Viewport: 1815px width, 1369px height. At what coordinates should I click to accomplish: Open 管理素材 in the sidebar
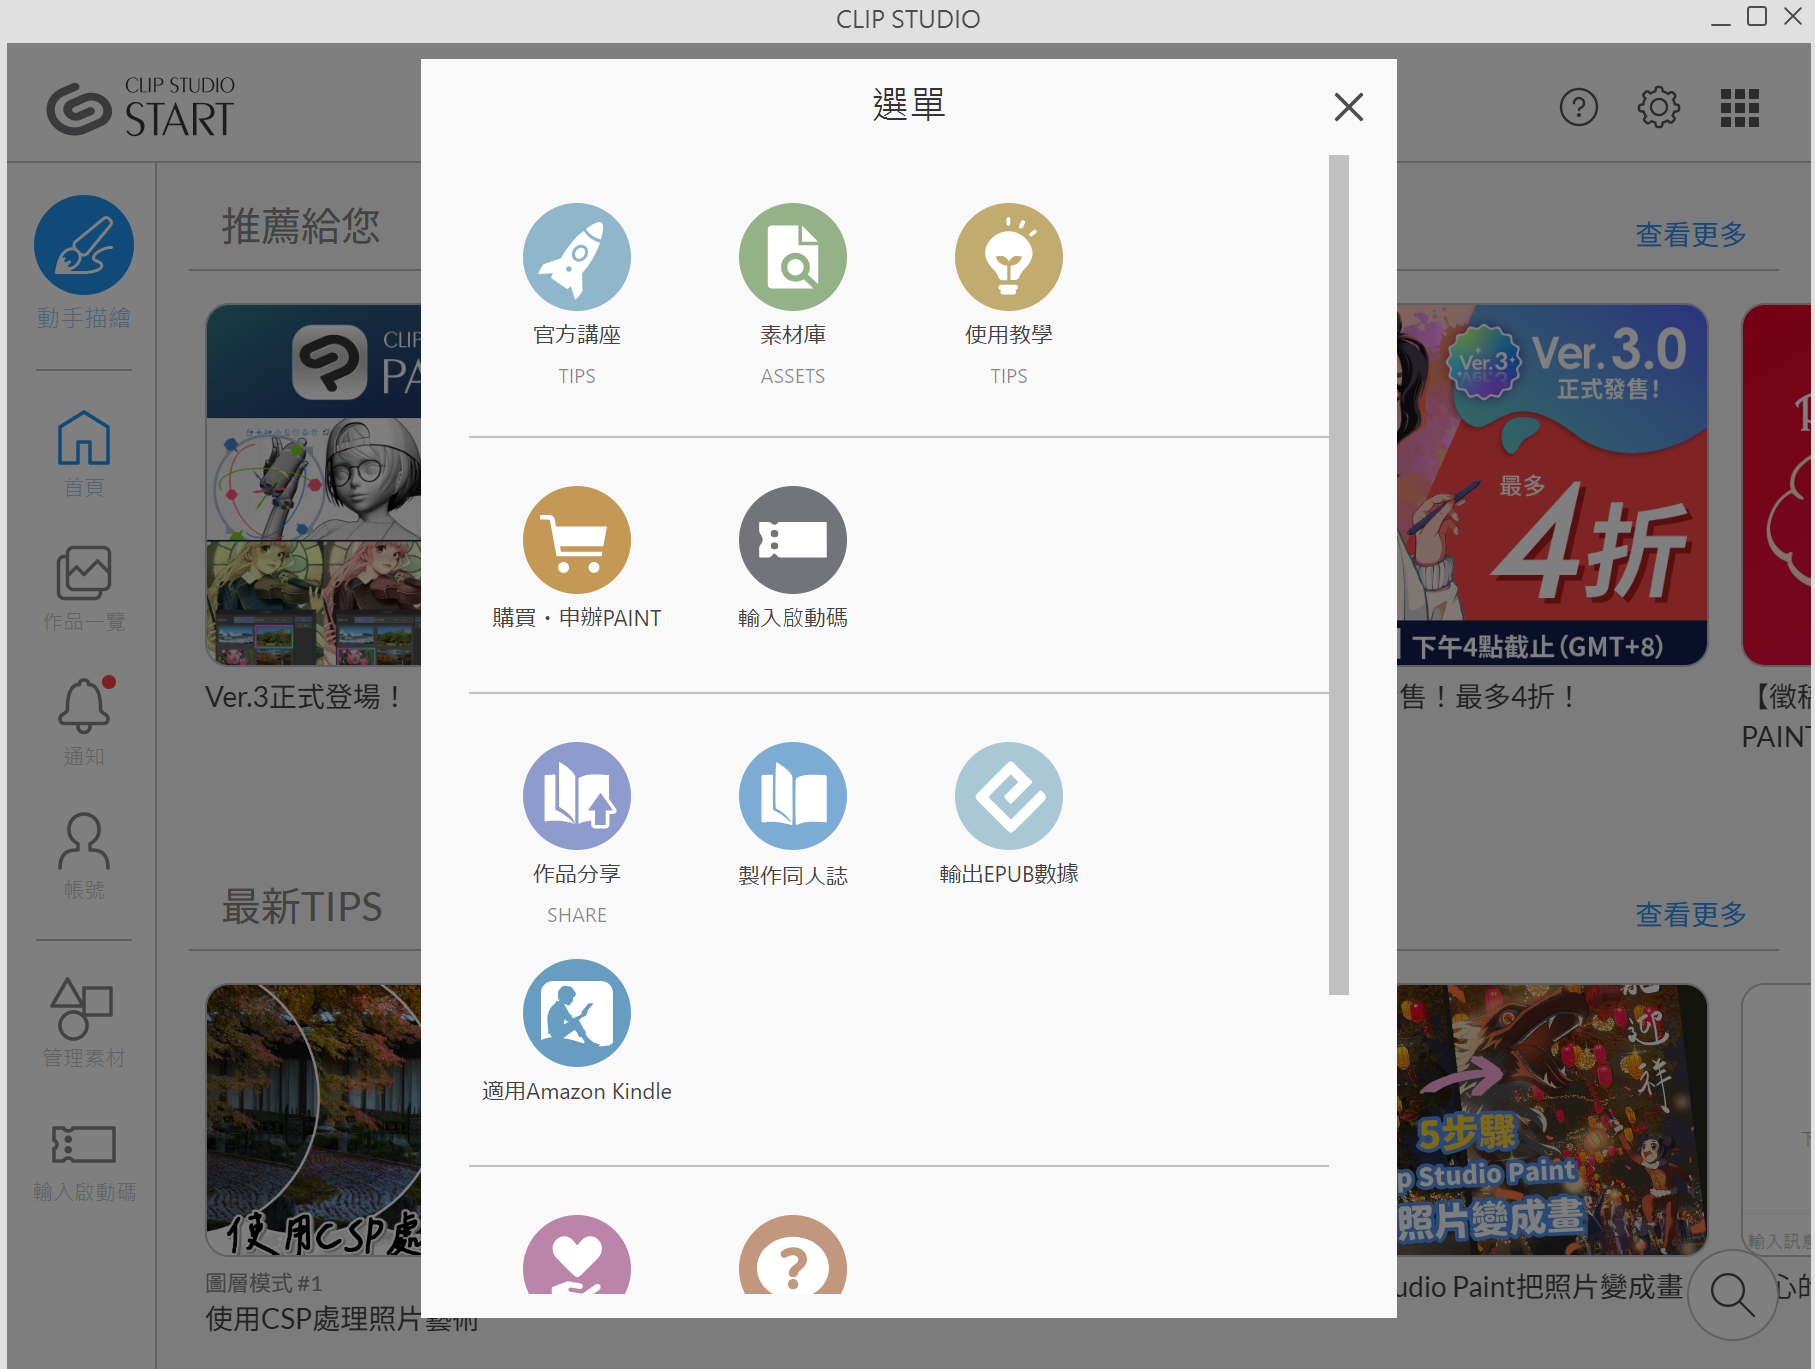pyautogui.click(x=84, y=1023)
